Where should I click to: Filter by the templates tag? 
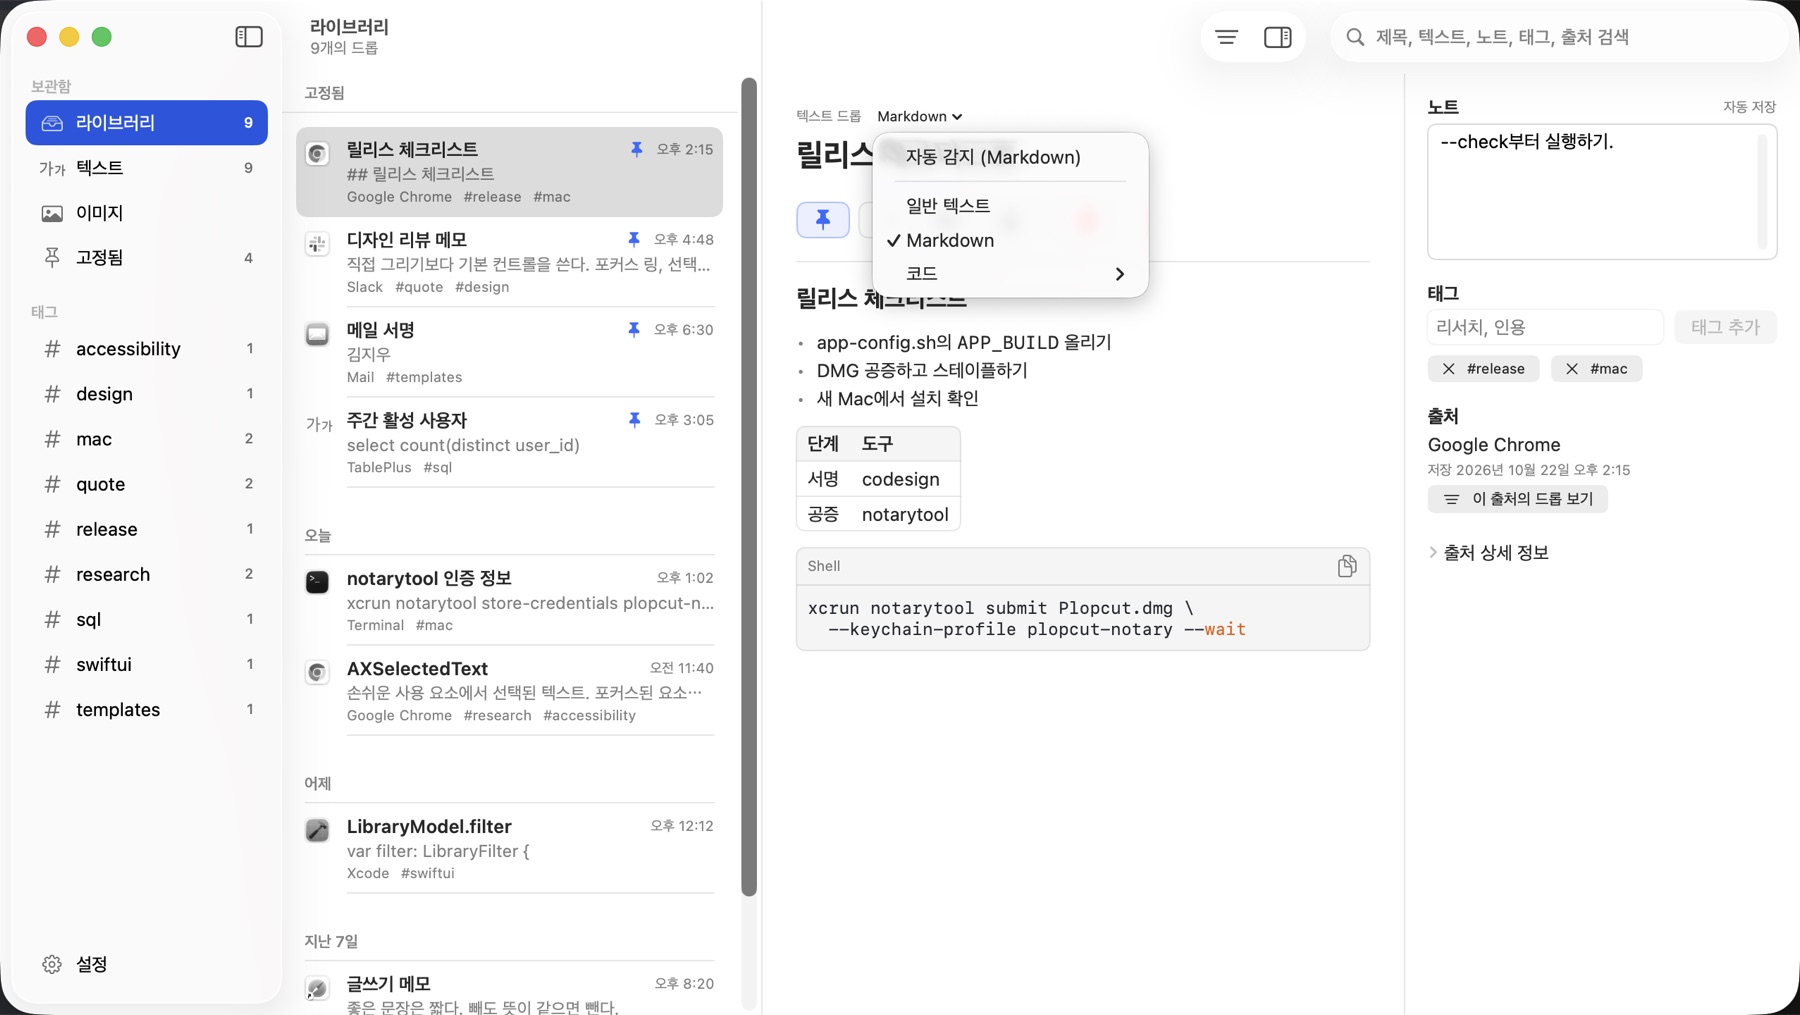coord(147,709)
